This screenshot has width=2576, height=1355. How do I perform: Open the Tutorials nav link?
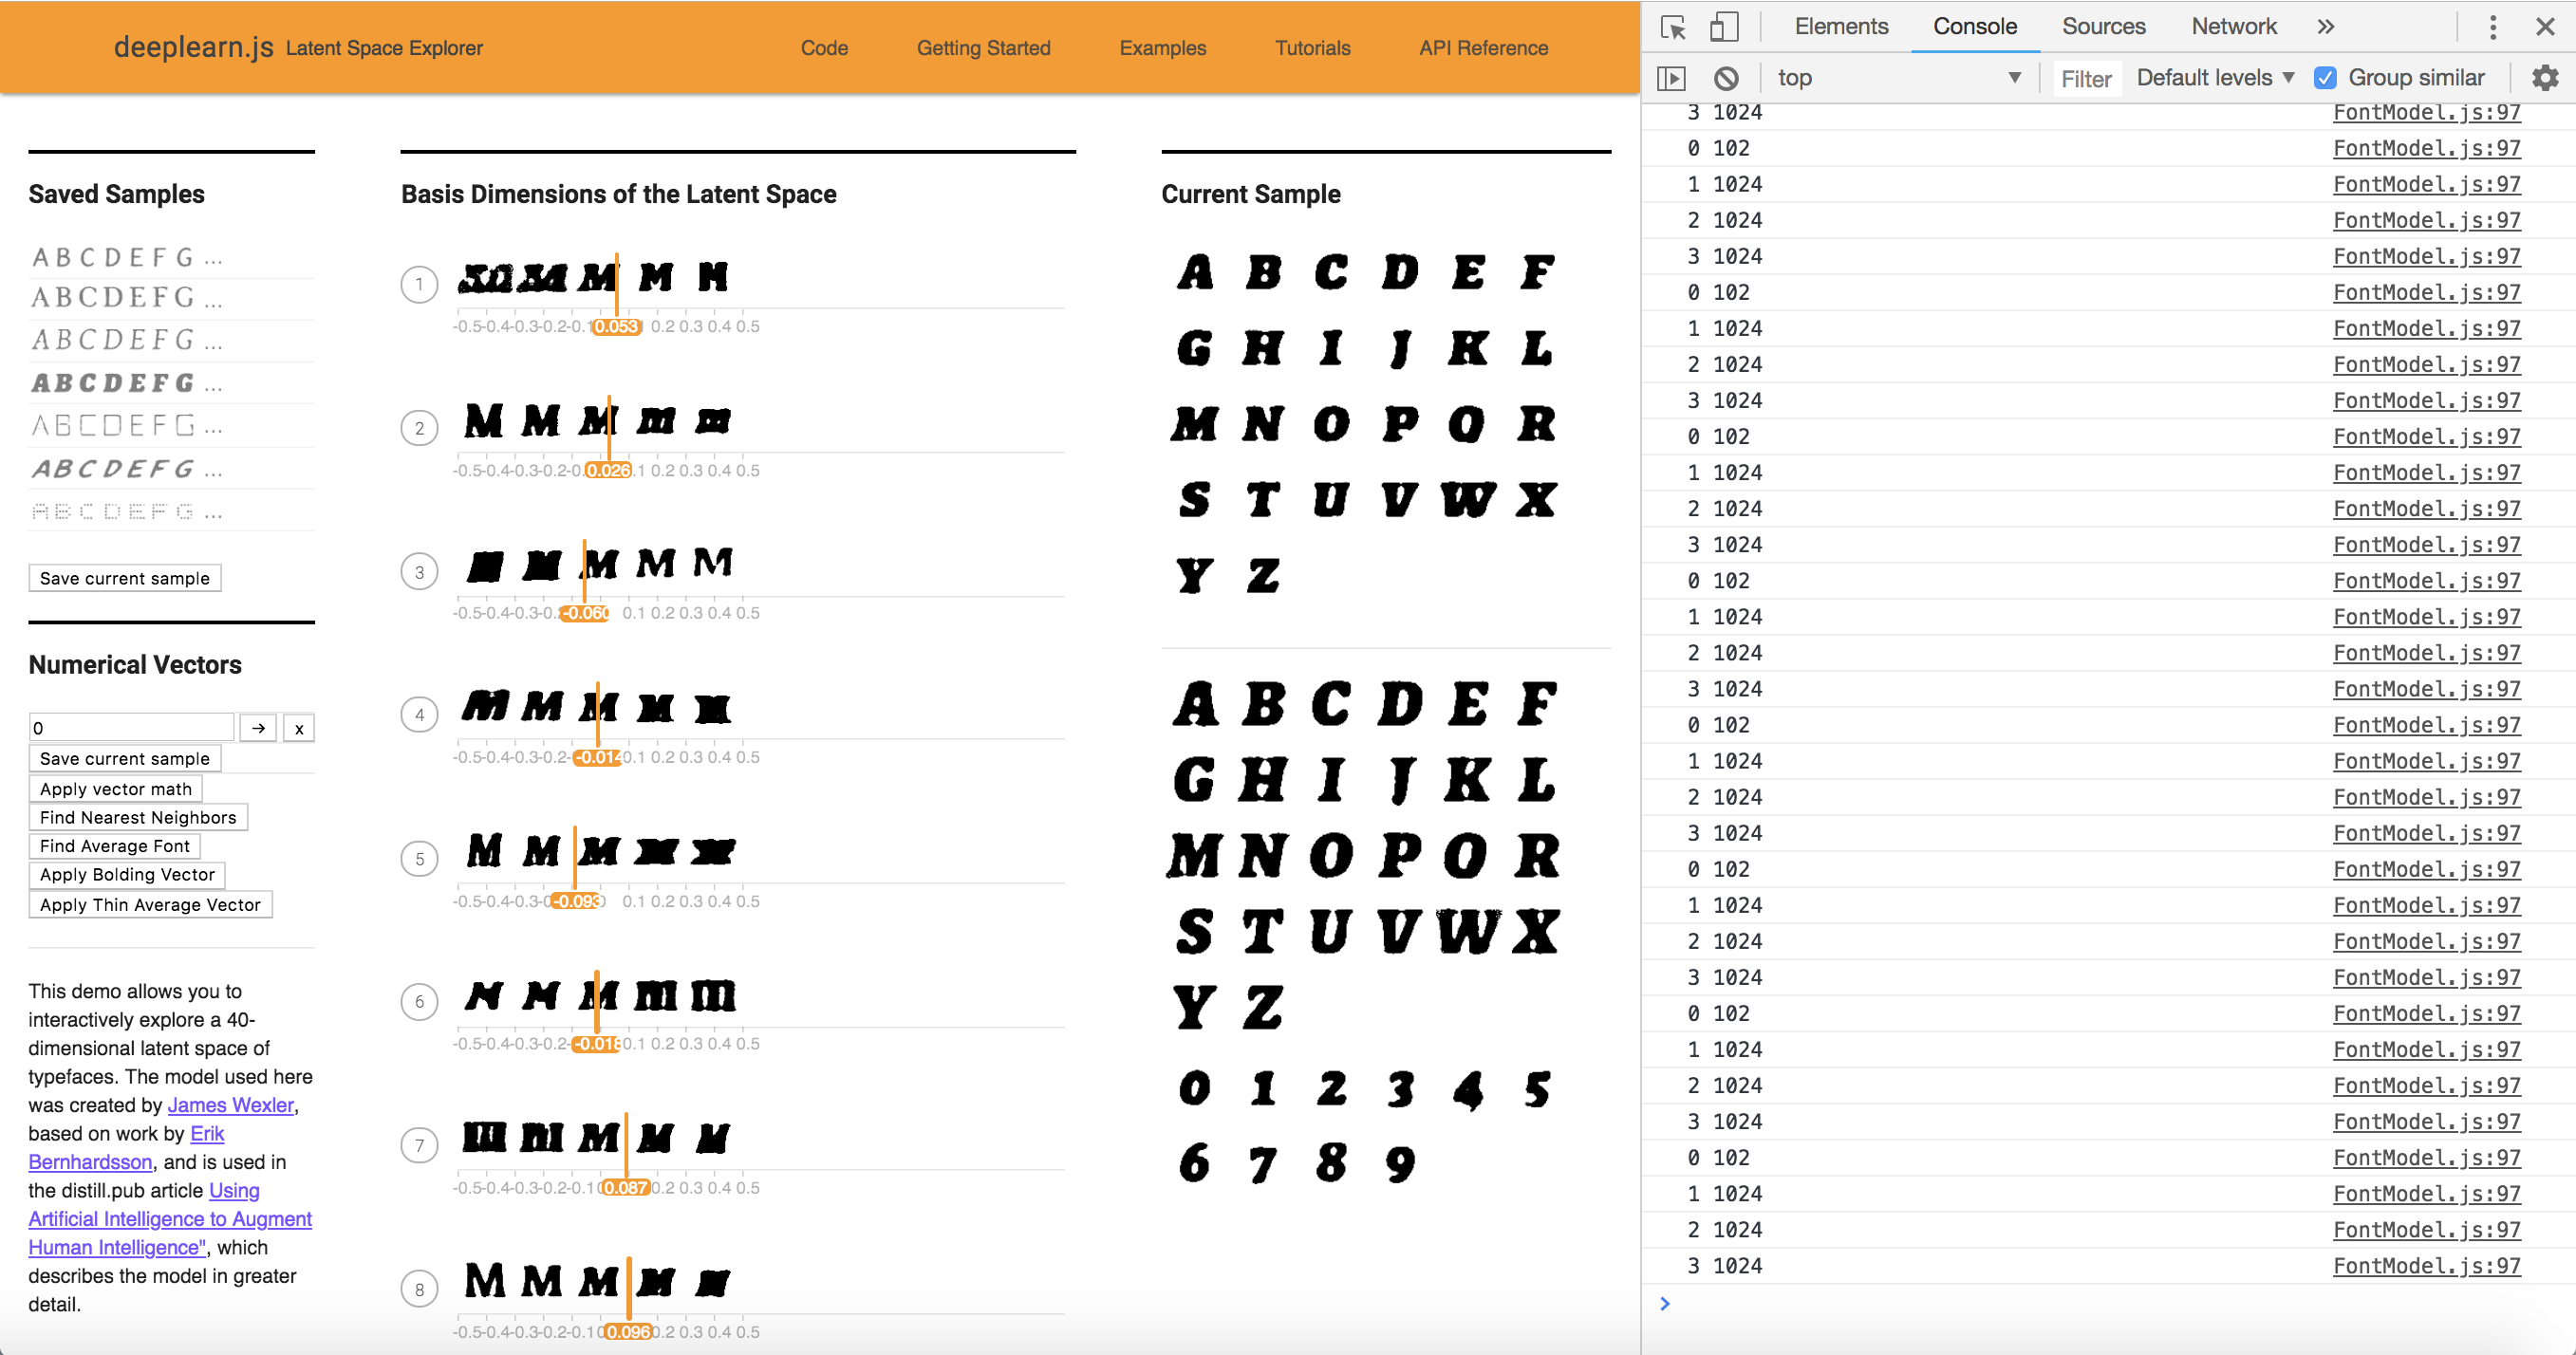1312,48
